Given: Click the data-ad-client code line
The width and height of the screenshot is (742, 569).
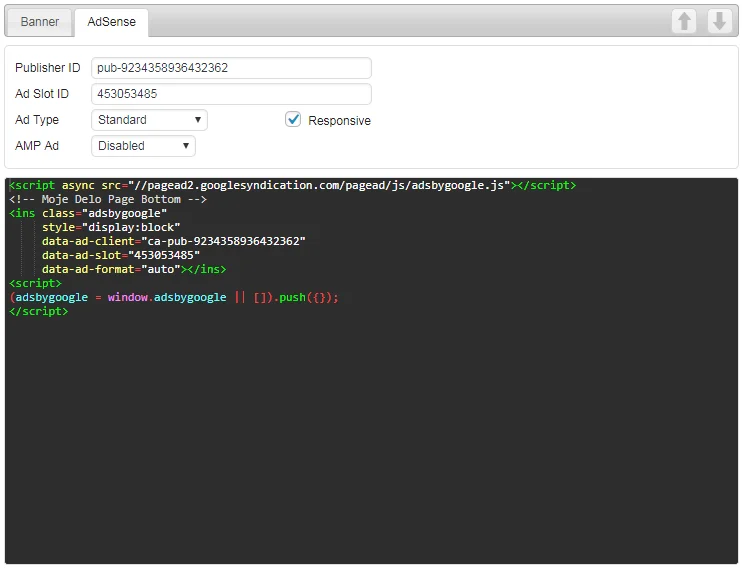Looking at the screenshot, I should pos(173,241).
